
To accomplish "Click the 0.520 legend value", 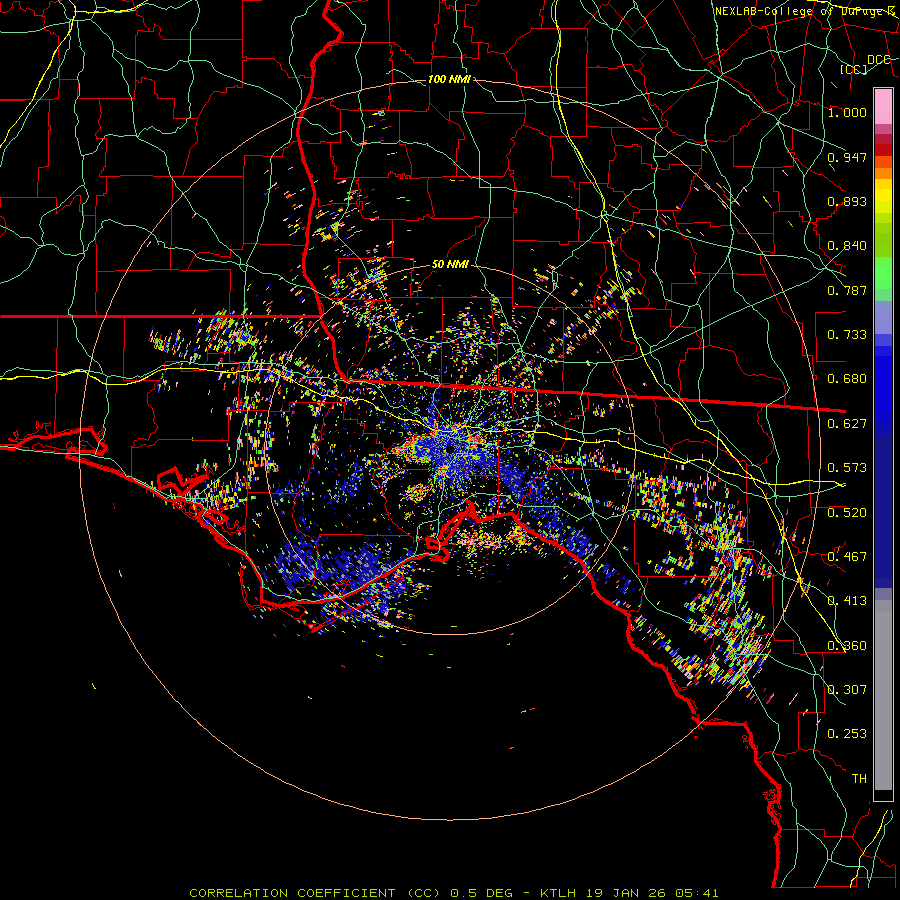I will tap(847, 513).
